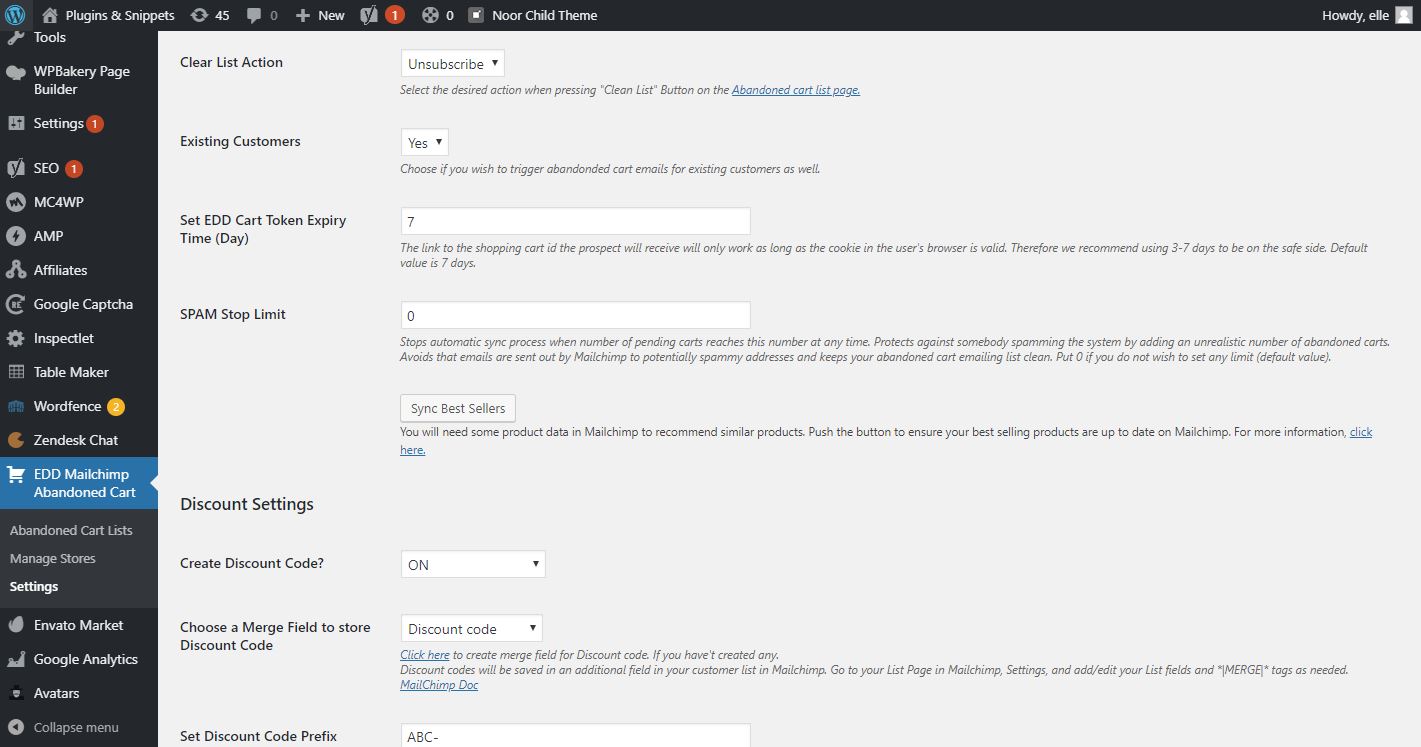Click the SPAM Stop Limit label
The width and height of the screenshot is (1421, 747).
click(x=233, y=314)
